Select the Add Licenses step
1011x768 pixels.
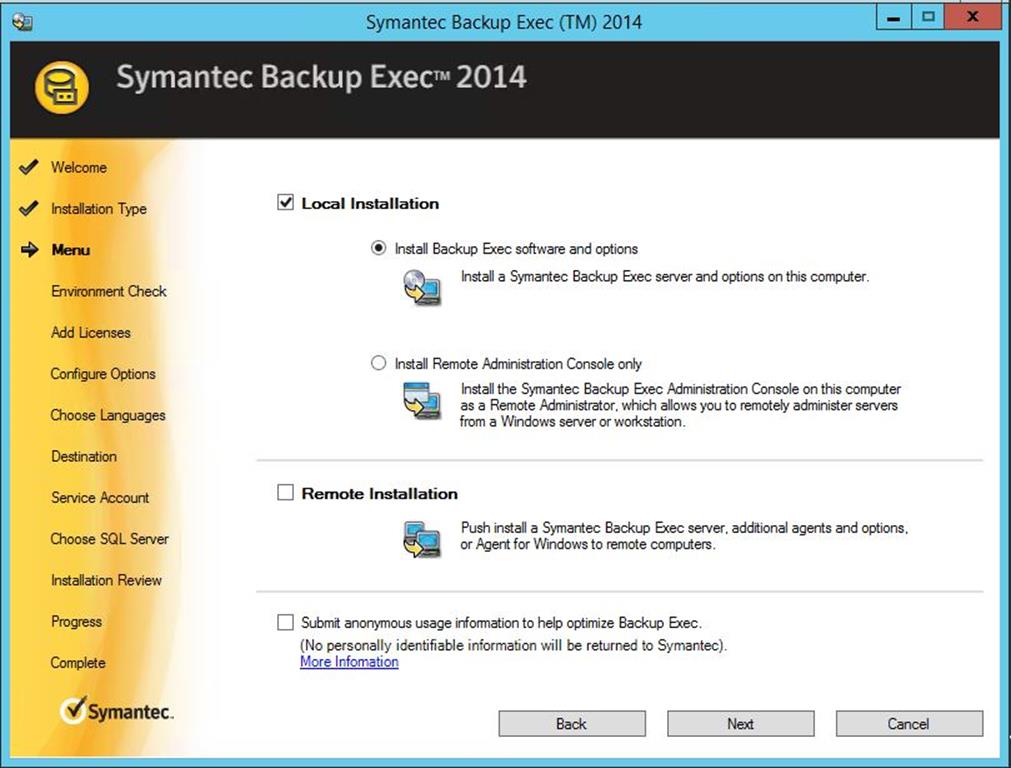pos(91,332)
